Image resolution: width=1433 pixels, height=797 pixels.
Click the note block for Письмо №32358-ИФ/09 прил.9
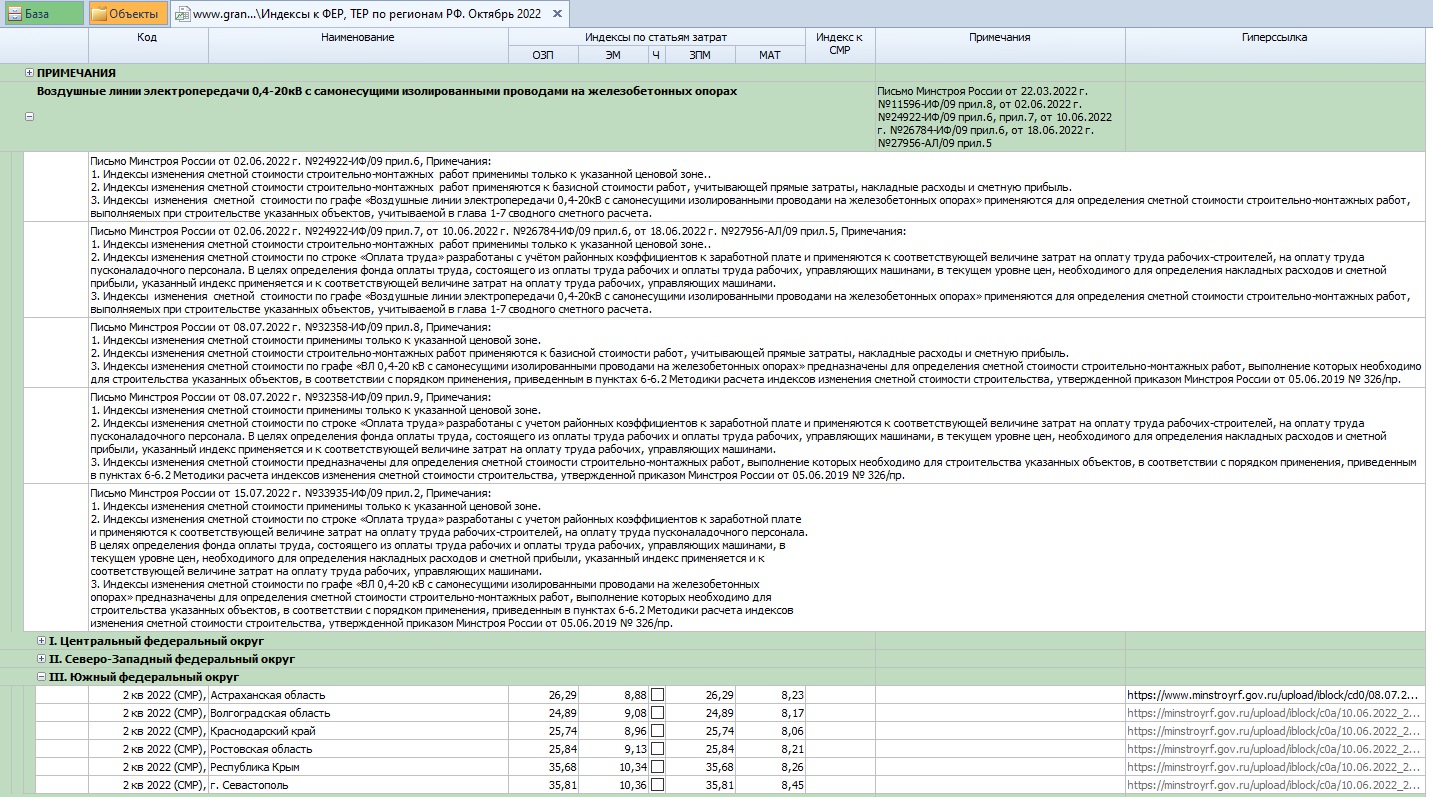(756, 436)
